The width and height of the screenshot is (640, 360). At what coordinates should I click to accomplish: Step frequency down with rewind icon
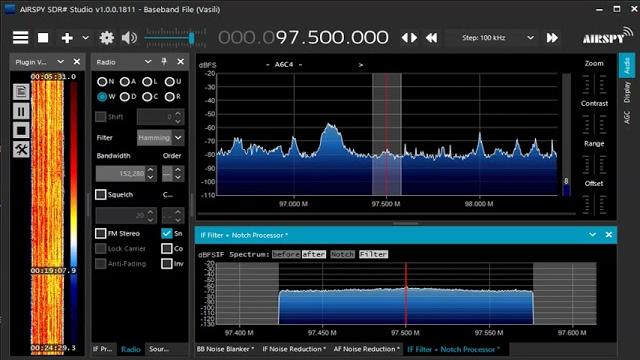[x=432, y=38]
